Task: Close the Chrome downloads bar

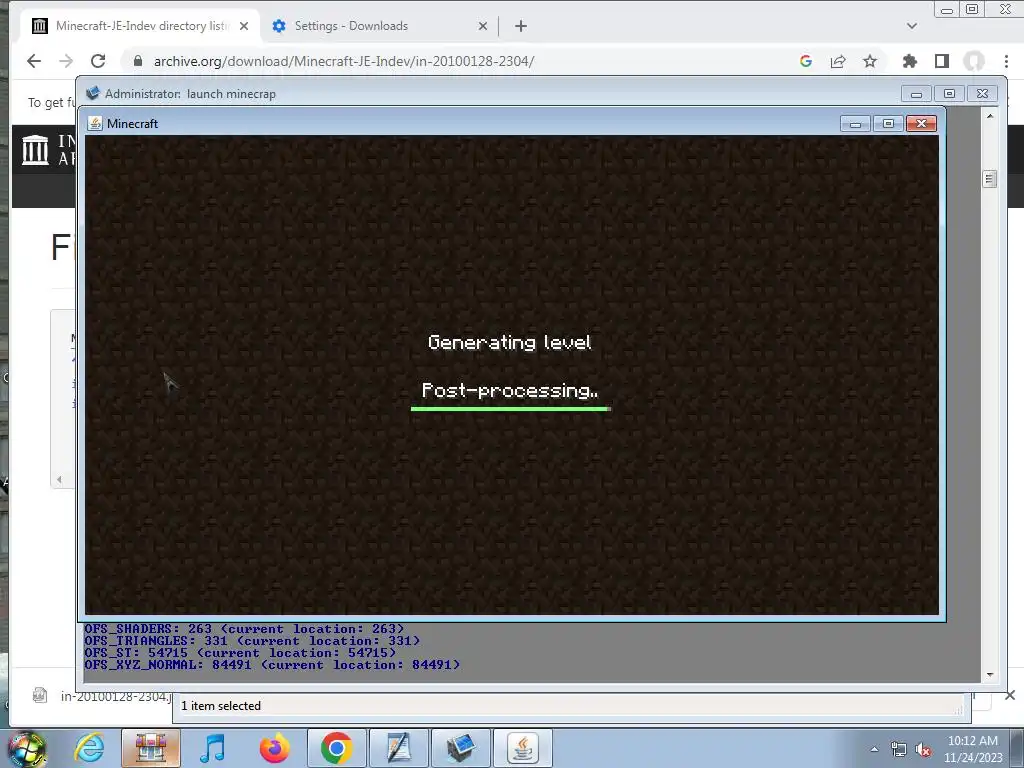Action: coord(1010,696)
